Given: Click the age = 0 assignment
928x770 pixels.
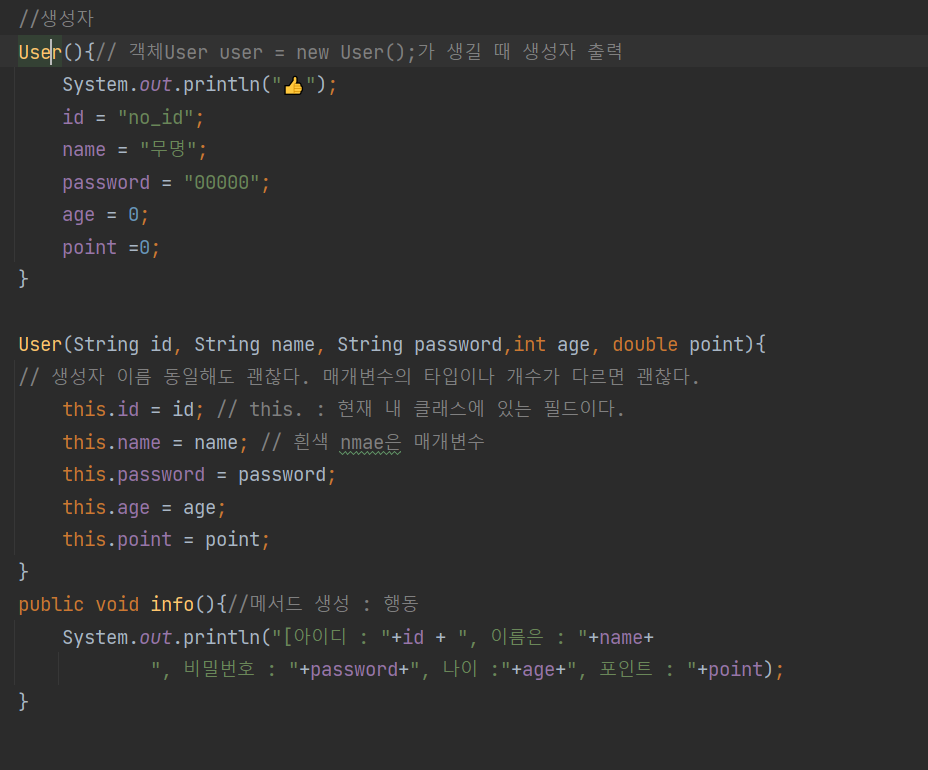Looking at the screenshot, I should pyautogui.click(x=105, y=214).
